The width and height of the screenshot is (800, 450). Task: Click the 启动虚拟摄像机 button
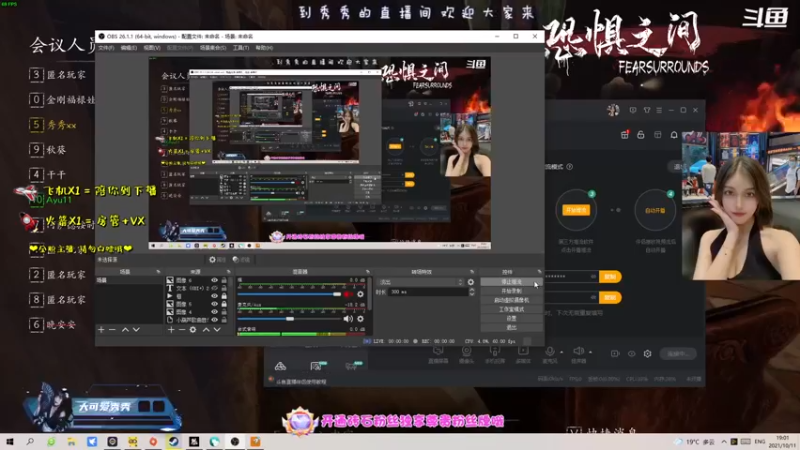[511, 300]
